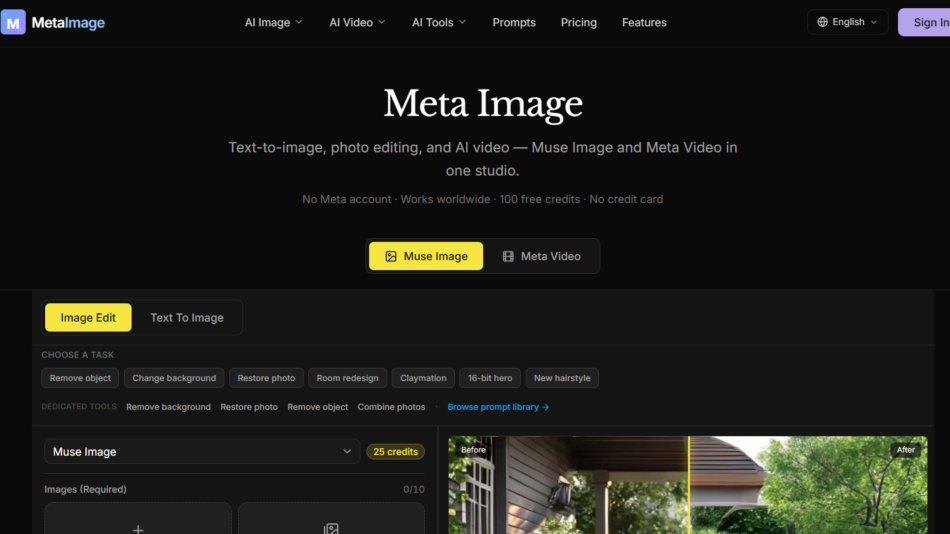
Task: Open the Remove object dedicated tool link
Action: [317, 407]
